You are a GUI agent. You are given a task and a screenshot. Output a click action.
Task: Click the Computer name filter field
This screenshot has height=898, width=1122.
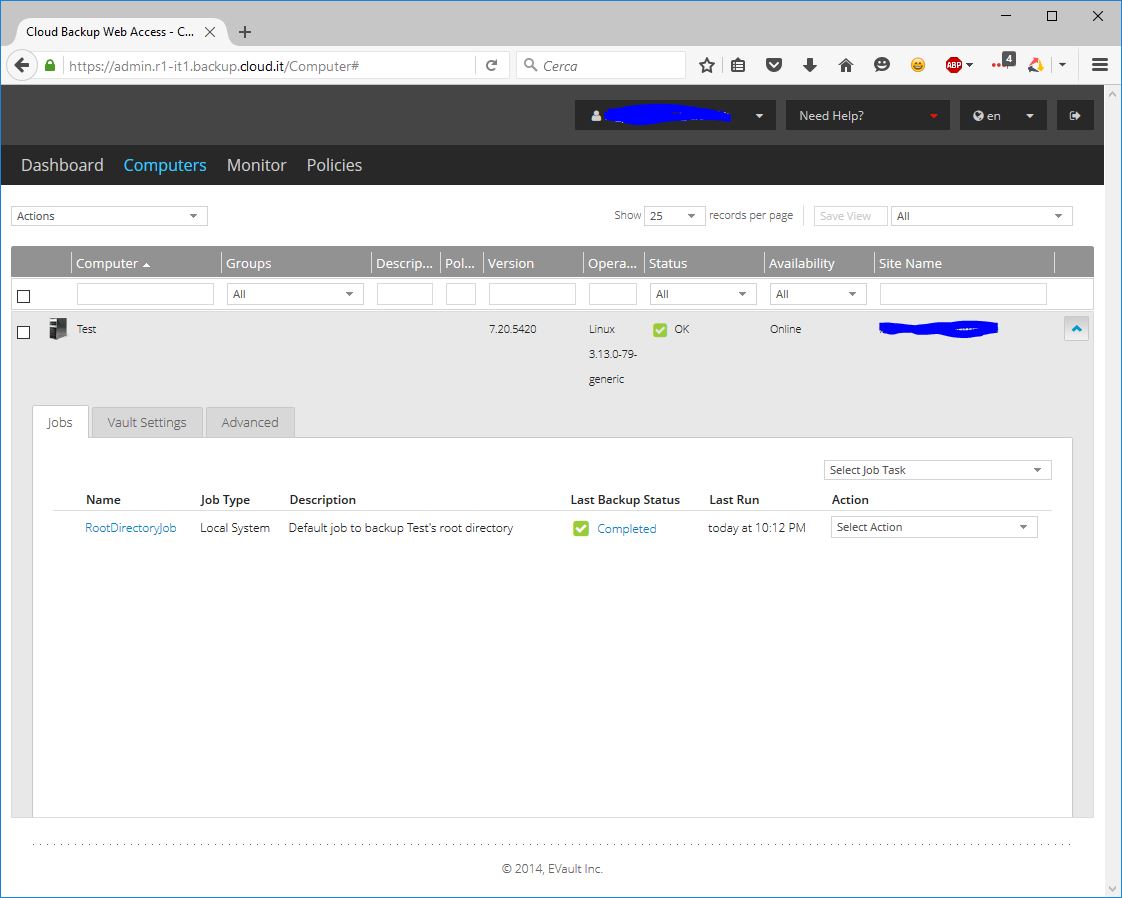pos(145,294)
